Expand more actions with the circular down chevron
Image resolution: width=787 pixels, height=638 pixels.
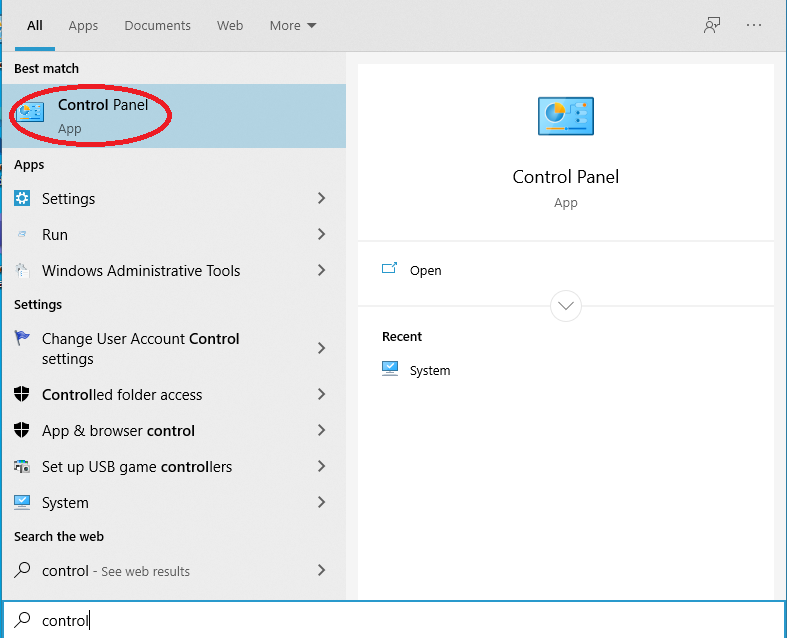pyautogui.click(x=566, y=306)
